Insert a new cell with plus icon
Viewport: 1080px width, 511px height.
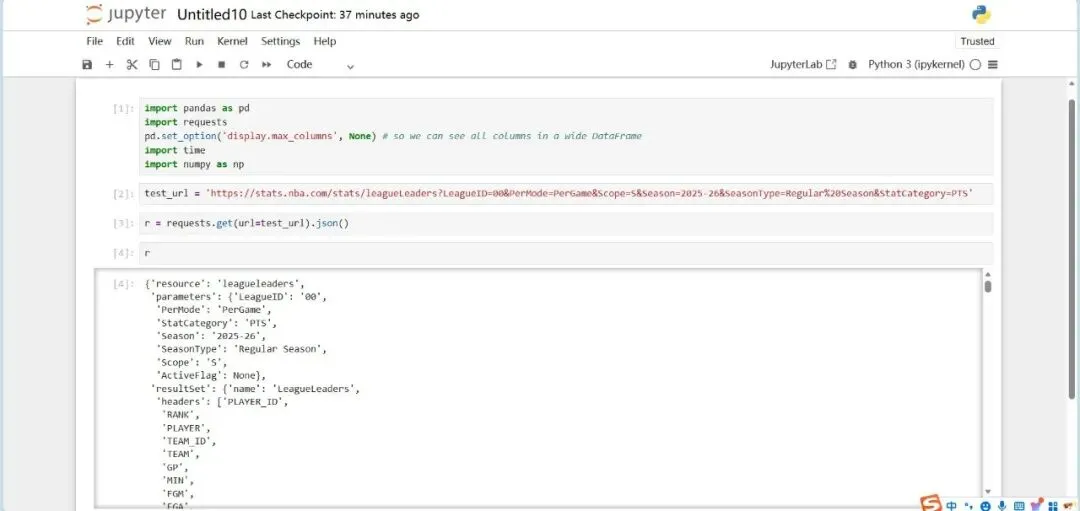coord(109,65)
